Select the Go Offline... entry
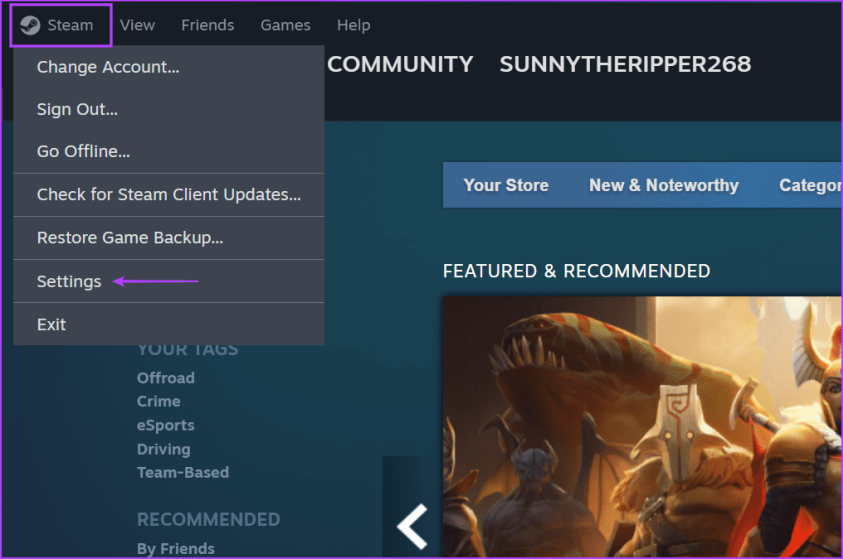Image resolution: width=843 pixels, height=559 pixels. (169, 151)
